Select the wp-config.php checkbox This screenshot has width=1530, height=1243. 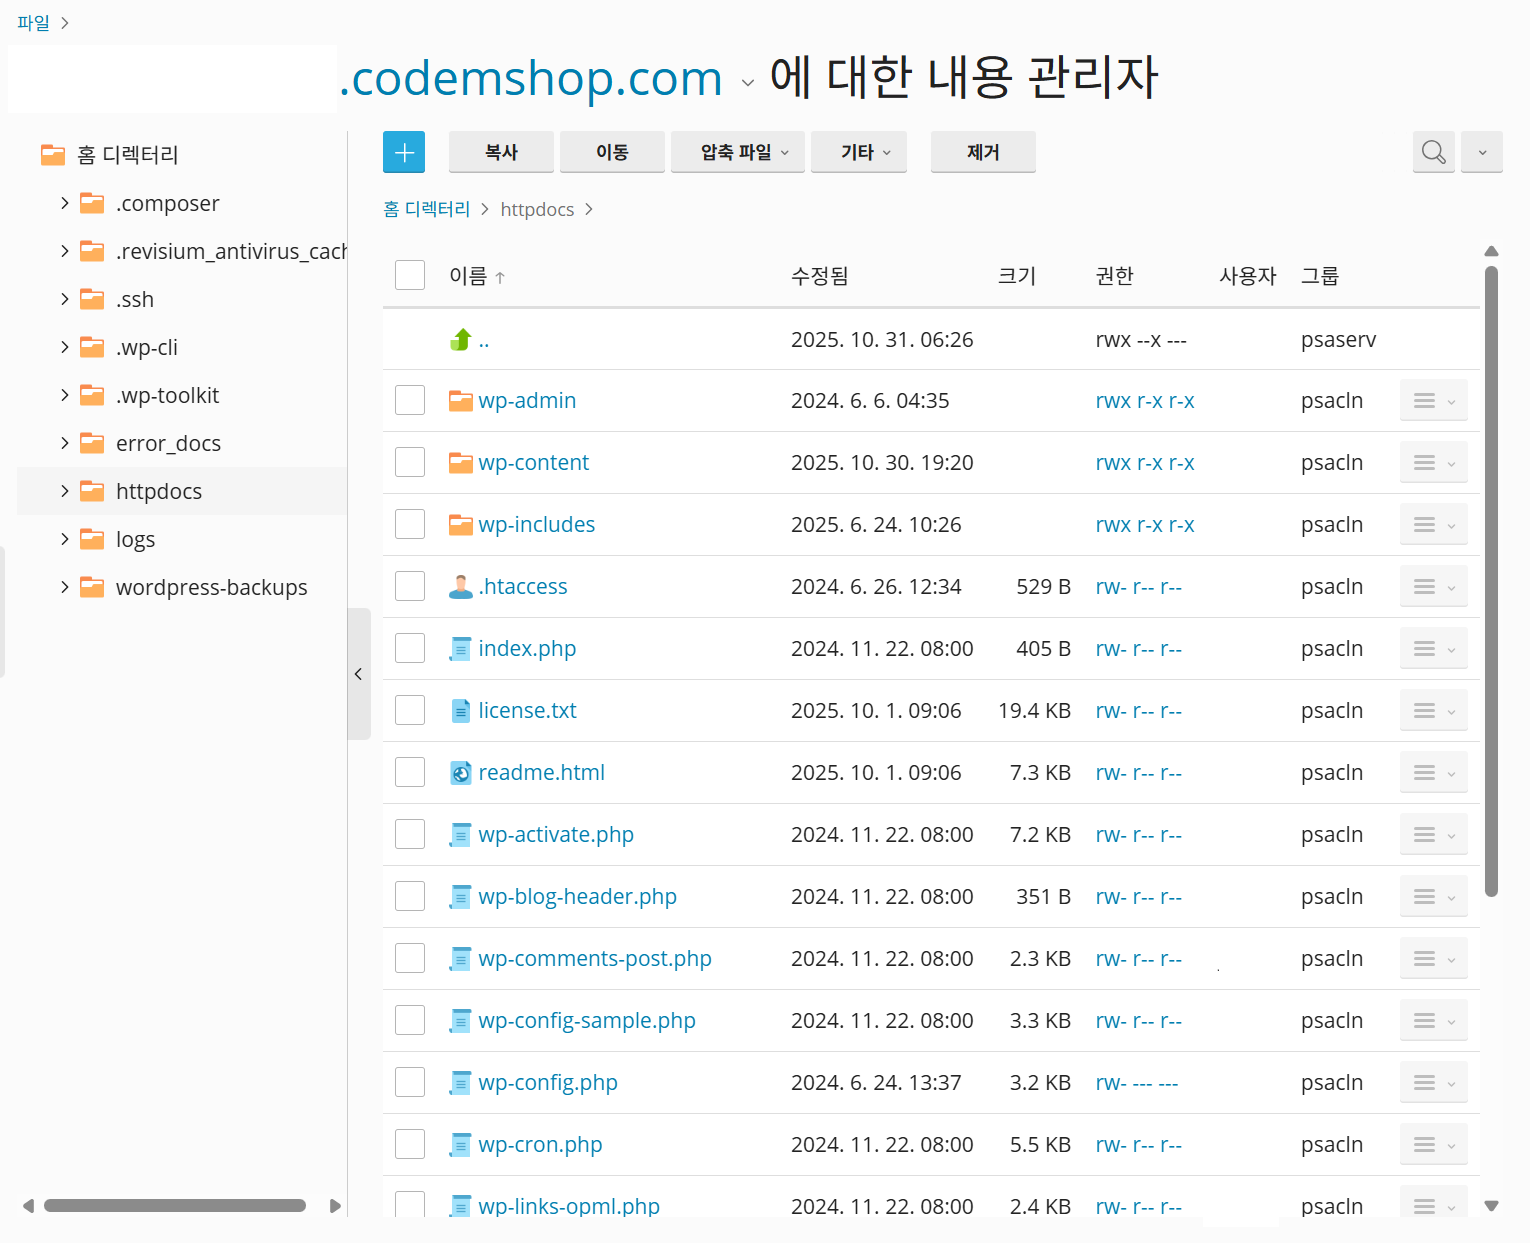[x=410, y=1083]
